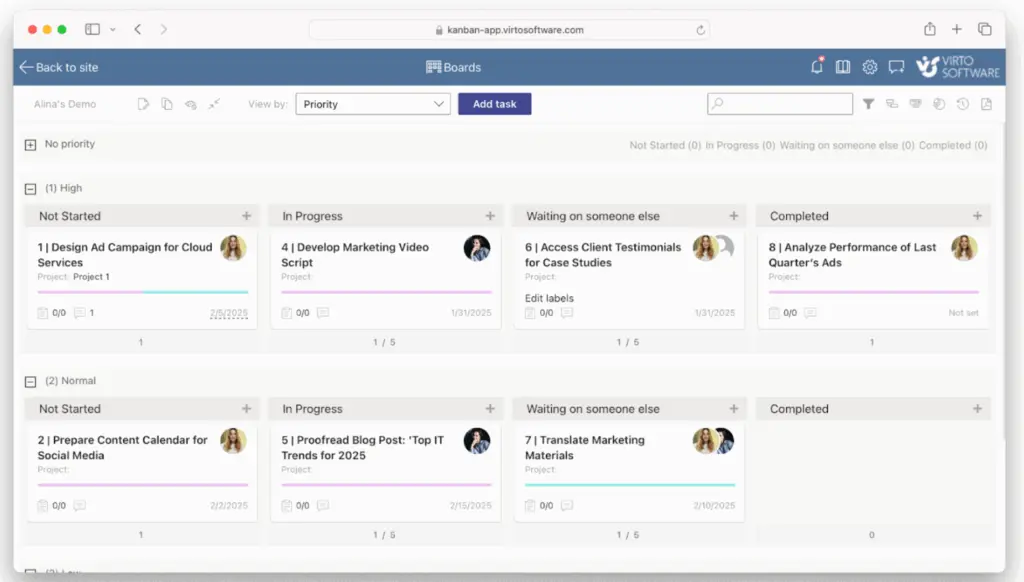
Task: Click the filter funnel icon in the toolbar
Action: (868, 103)
